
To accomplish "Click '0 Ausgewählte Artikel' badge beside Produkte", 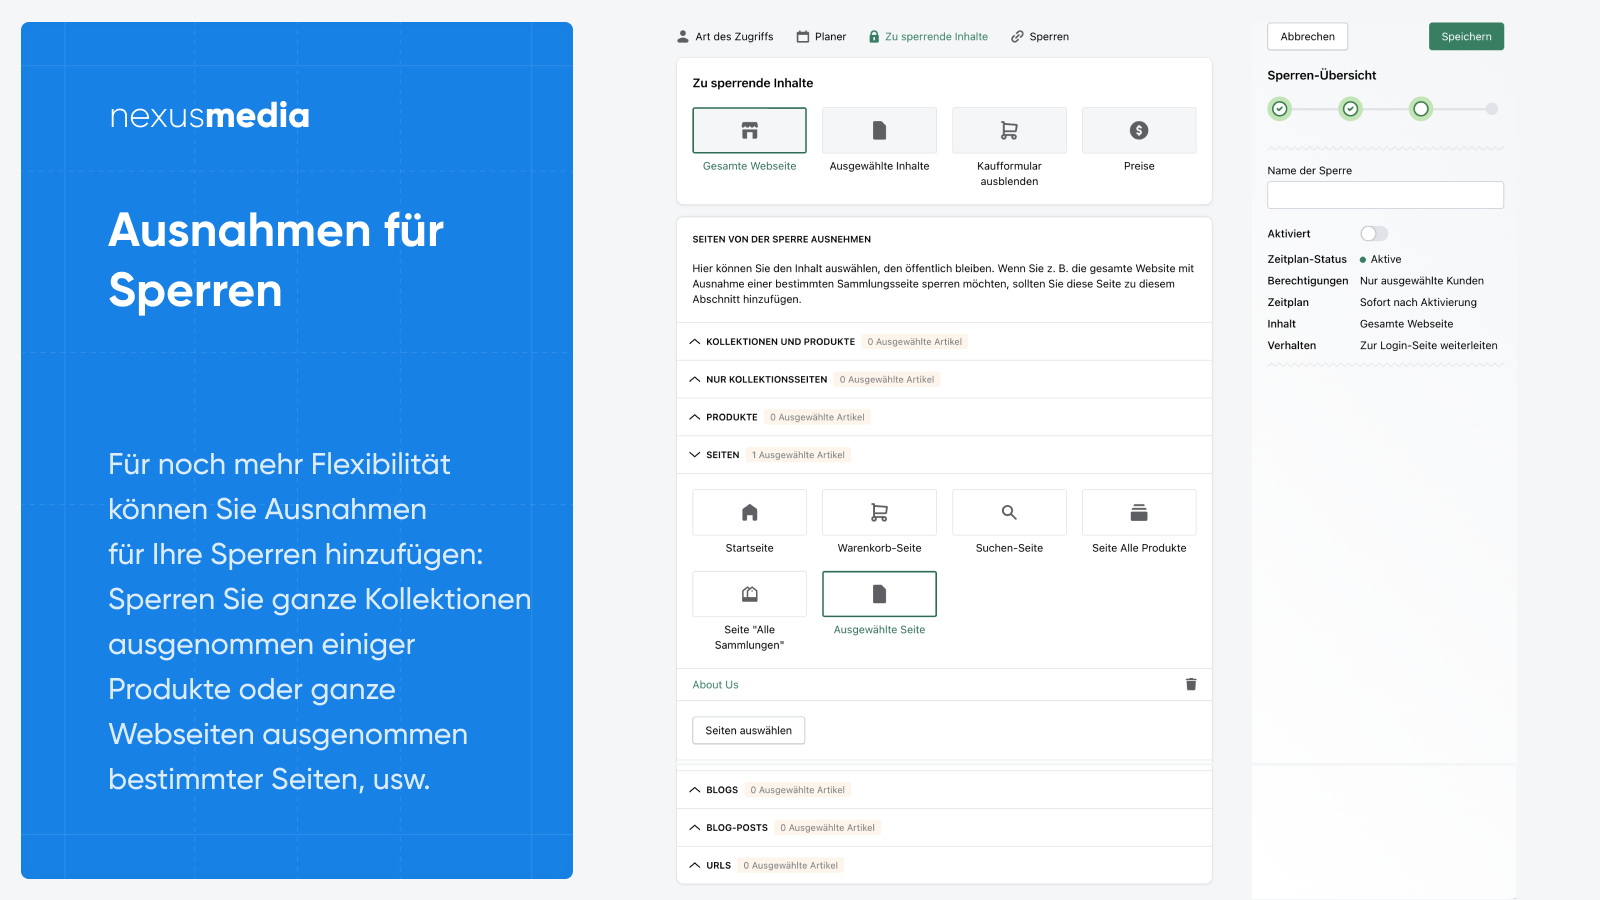I will tap(817, 417).
